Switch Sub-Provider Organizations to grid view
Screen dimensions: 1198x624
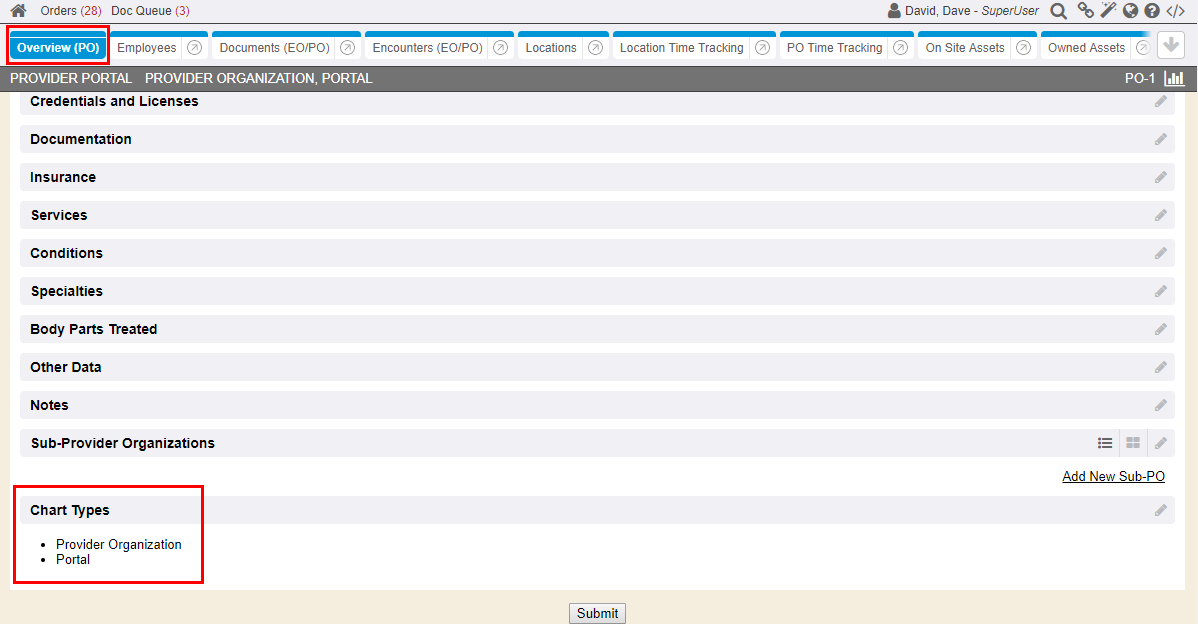pyautogui.click(x=1133, y=443)
